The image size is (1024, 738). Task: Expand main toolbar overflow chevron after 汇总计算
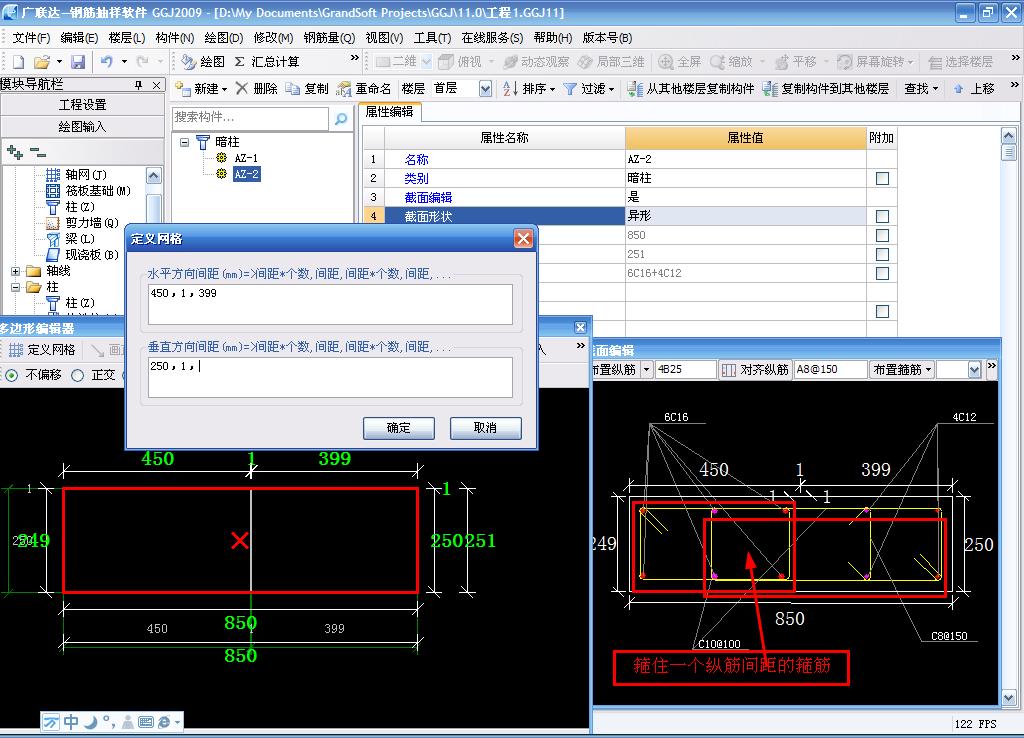tap(355, 58)
